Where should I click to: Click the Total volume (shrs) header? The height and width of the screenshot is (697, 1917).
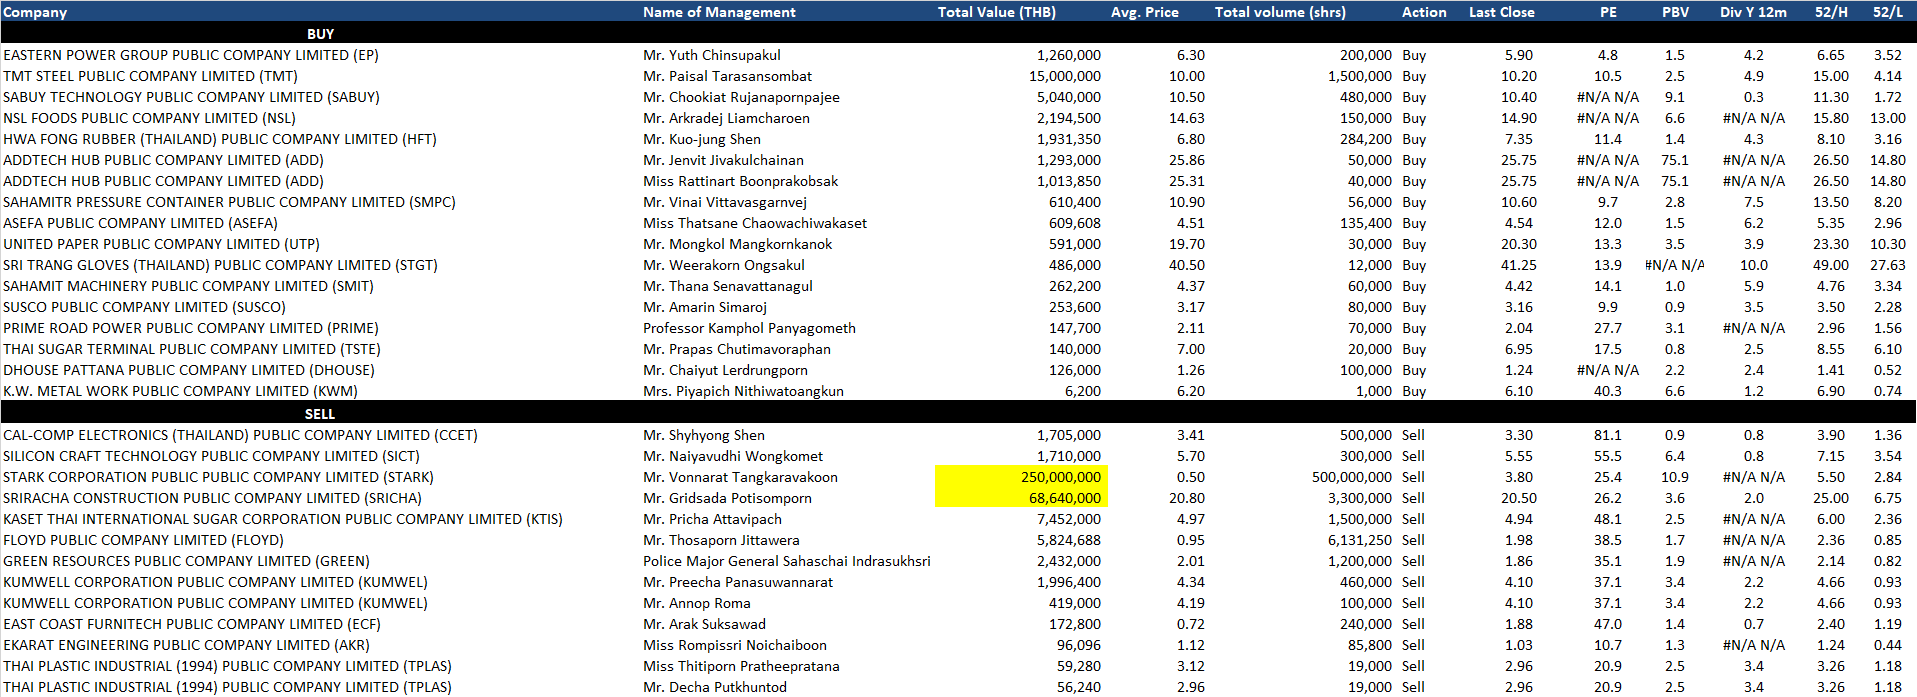[1280, 12]
